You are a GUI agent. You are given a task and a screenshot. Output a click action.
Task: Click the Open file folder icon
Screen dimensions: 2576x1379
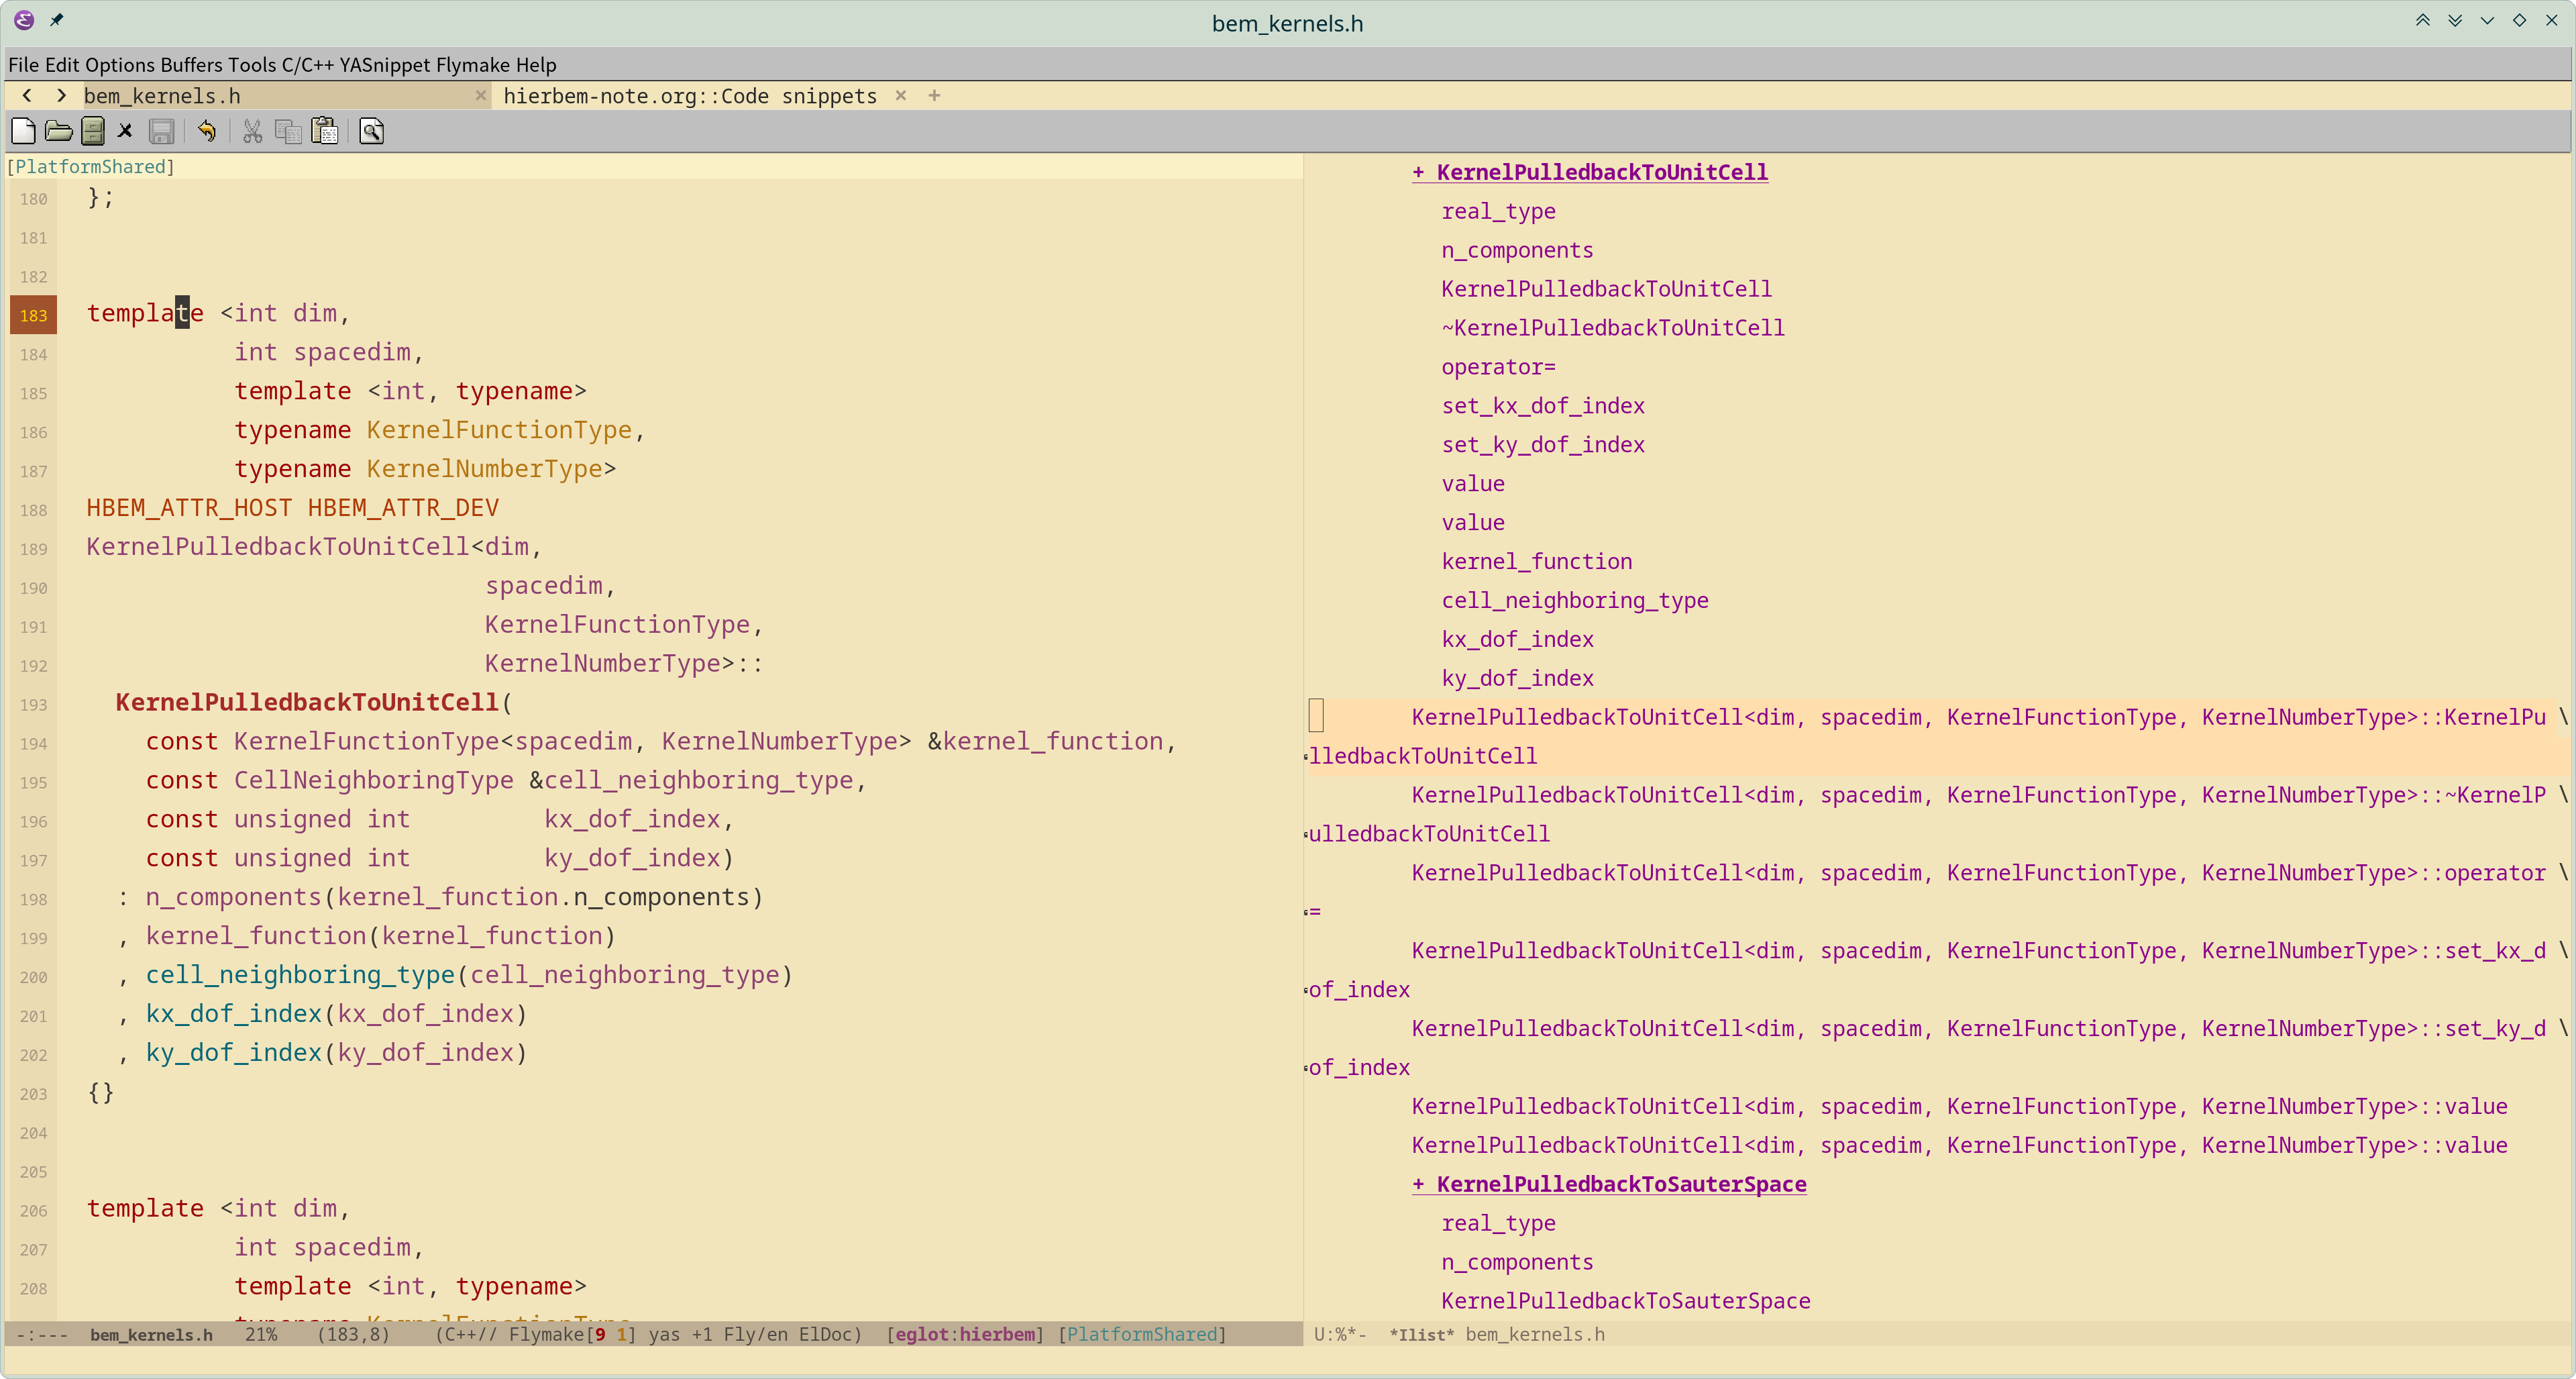coord(58,131)
